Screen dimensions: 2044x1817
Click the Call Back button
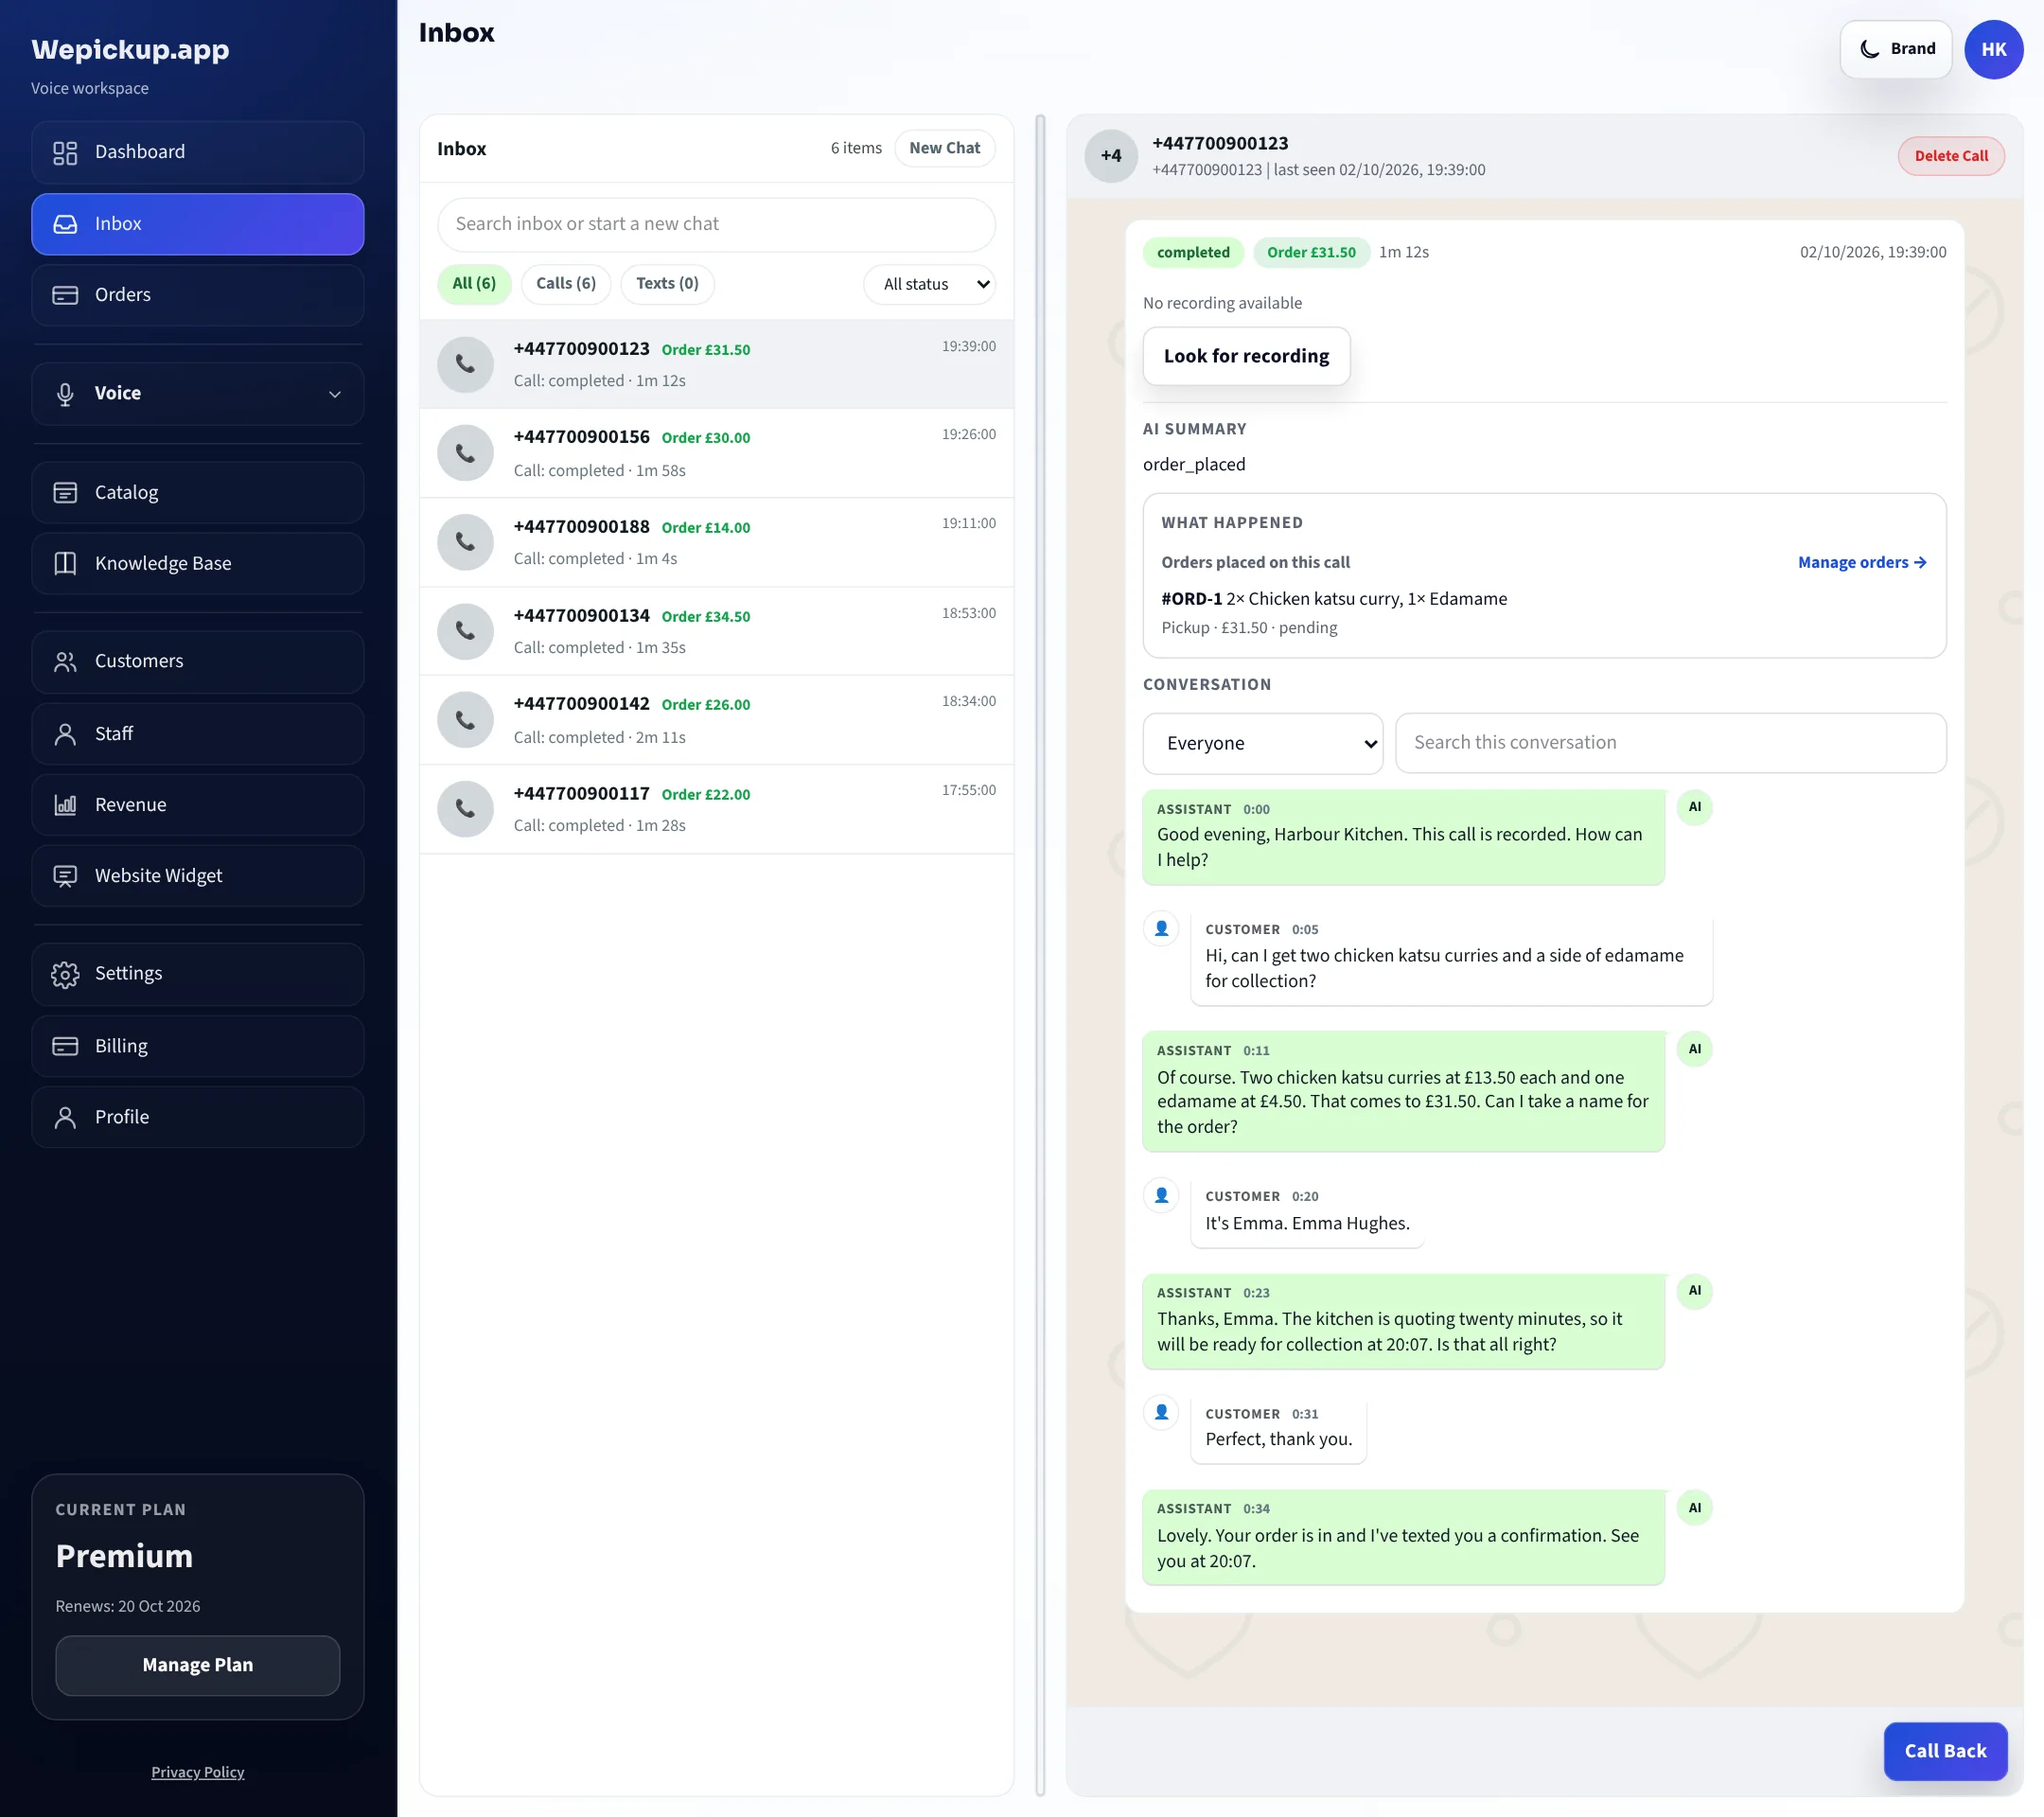point(1945,1751)
